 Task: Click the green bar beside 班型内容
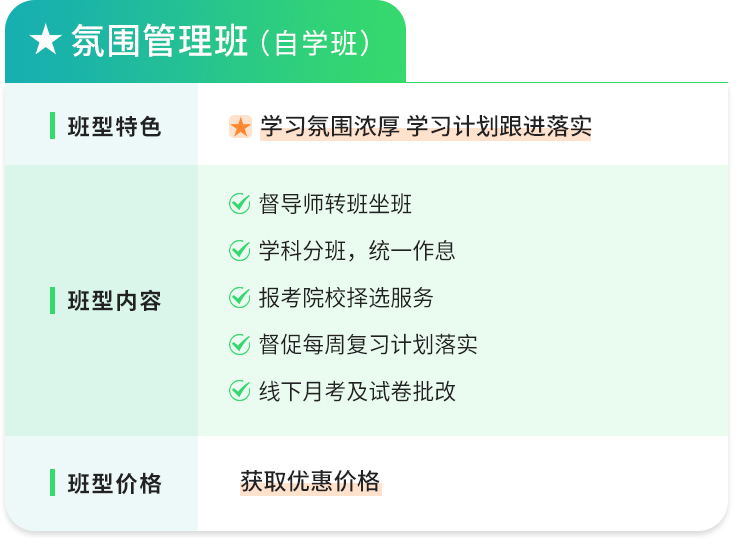(x=52, y=300)
